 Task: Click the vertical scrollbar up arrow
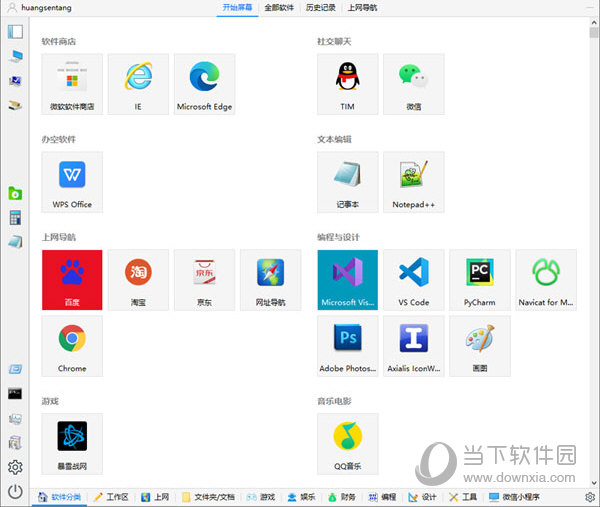tap(594, 23)
